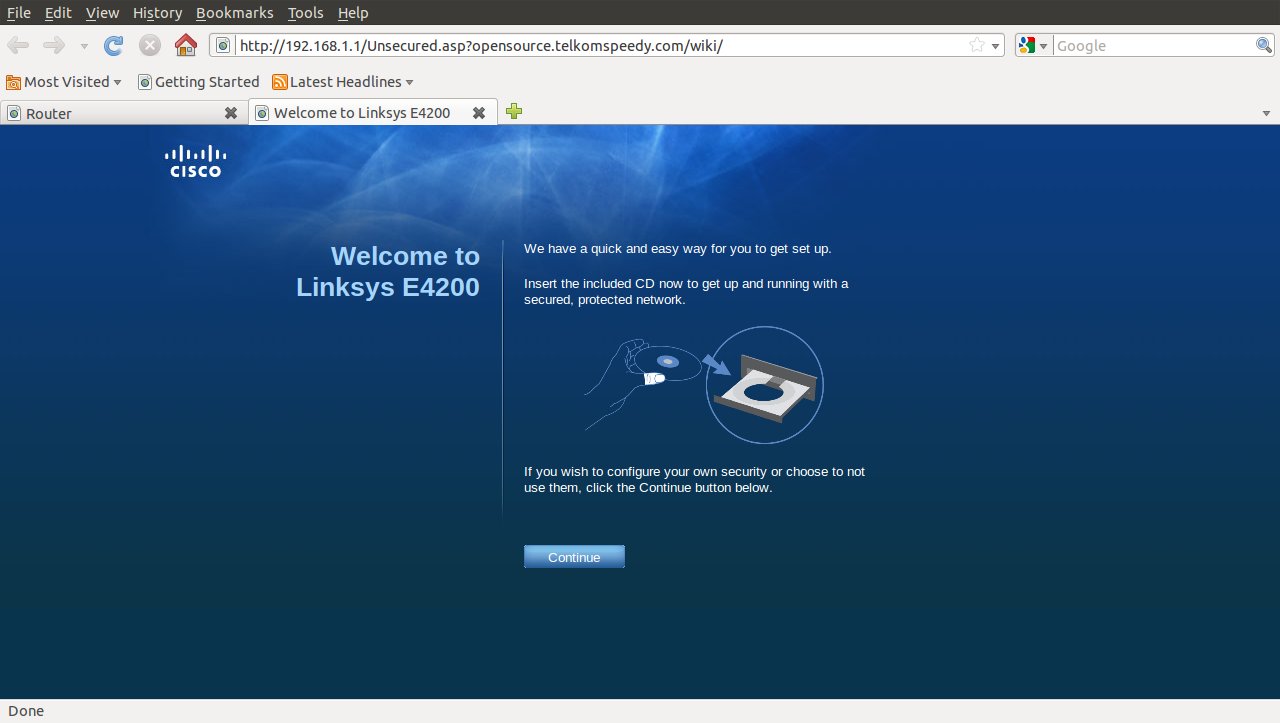Screen dimensions: 1280x723
Task: Close the Welcome to Linksys E4200 tab
Action: [479, 113]
